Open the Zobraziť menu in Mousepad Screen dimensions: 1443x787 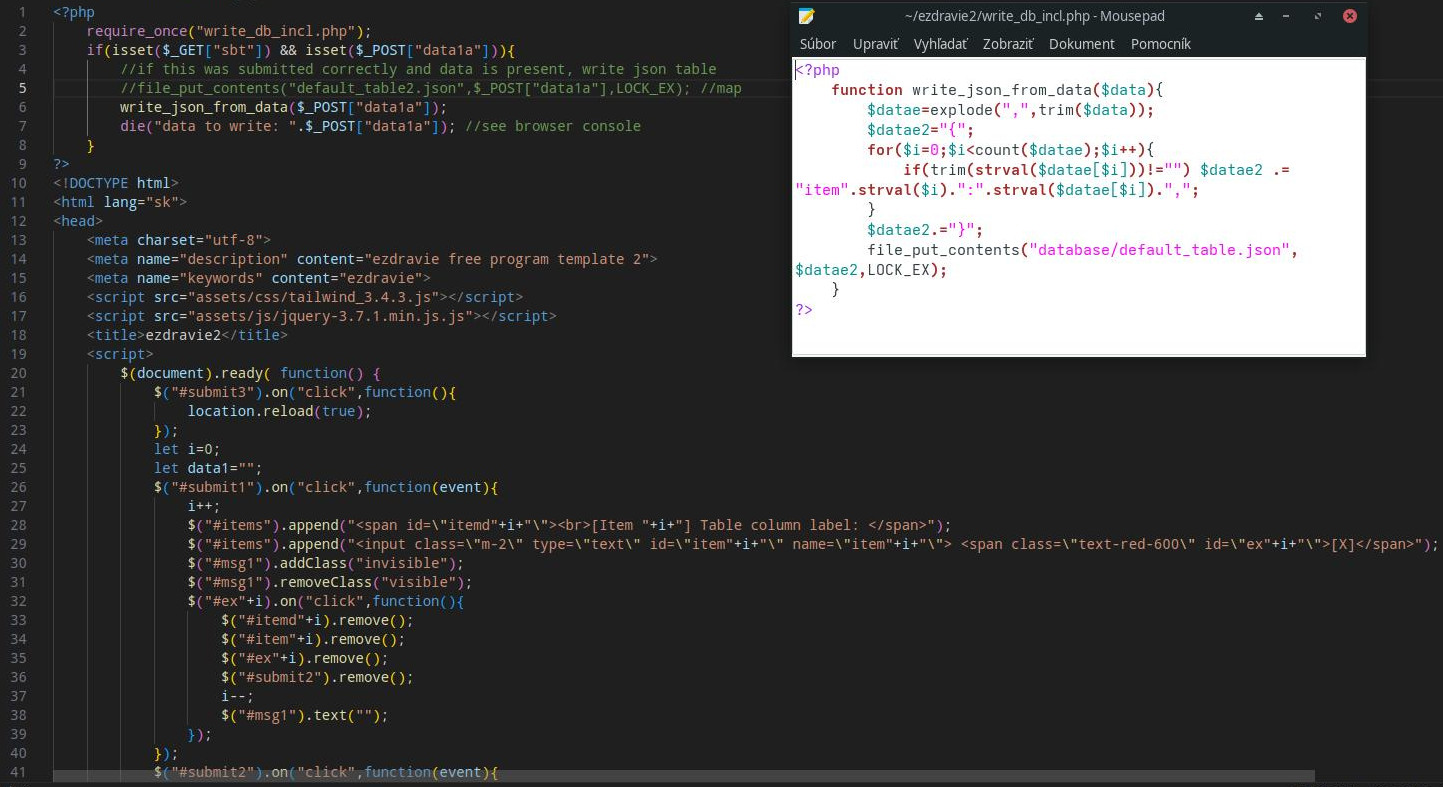click(x=1007, y=43)
